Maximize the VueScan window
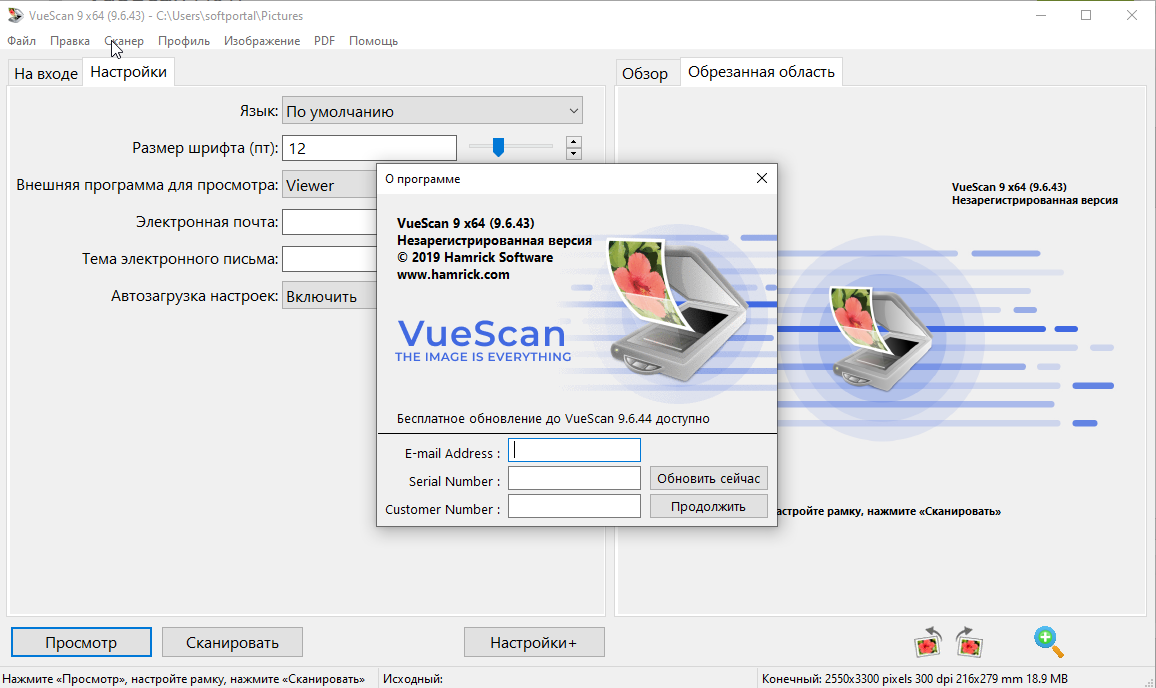The image size is (1156, 688). (x=1086, y=15)
